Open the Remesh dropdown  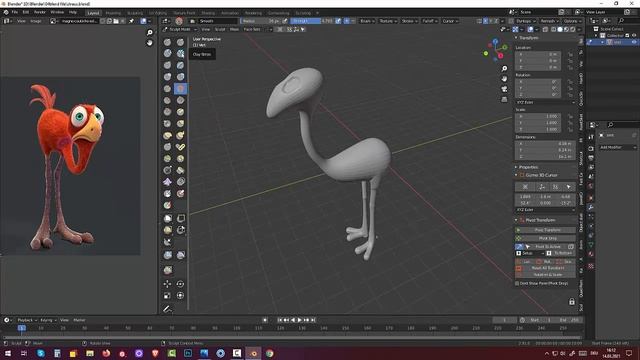[x=549, y=21]
